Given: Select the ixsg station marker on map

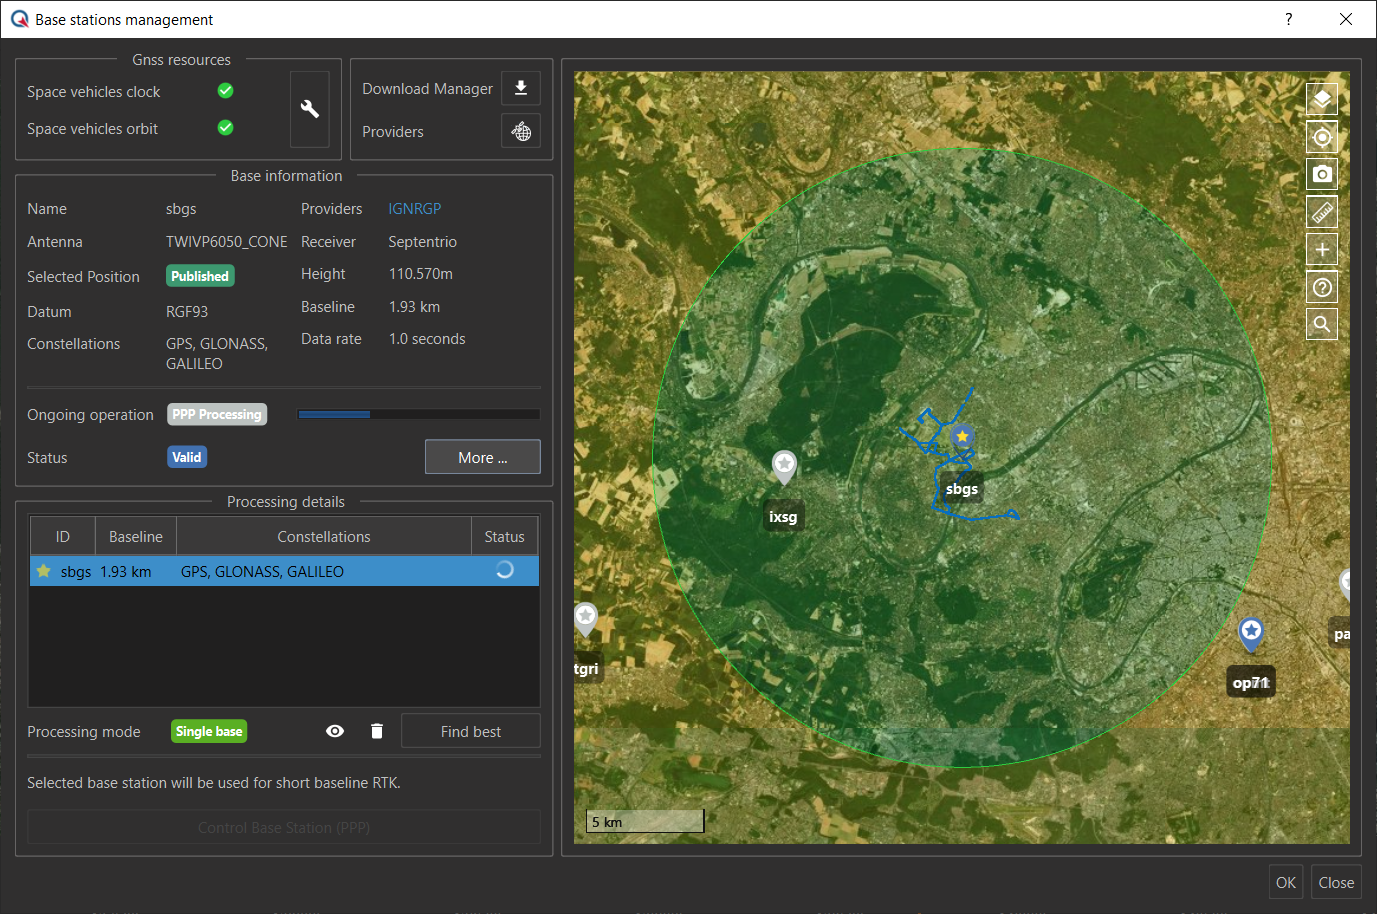Looking at the screenshot, I should [784, 465].
